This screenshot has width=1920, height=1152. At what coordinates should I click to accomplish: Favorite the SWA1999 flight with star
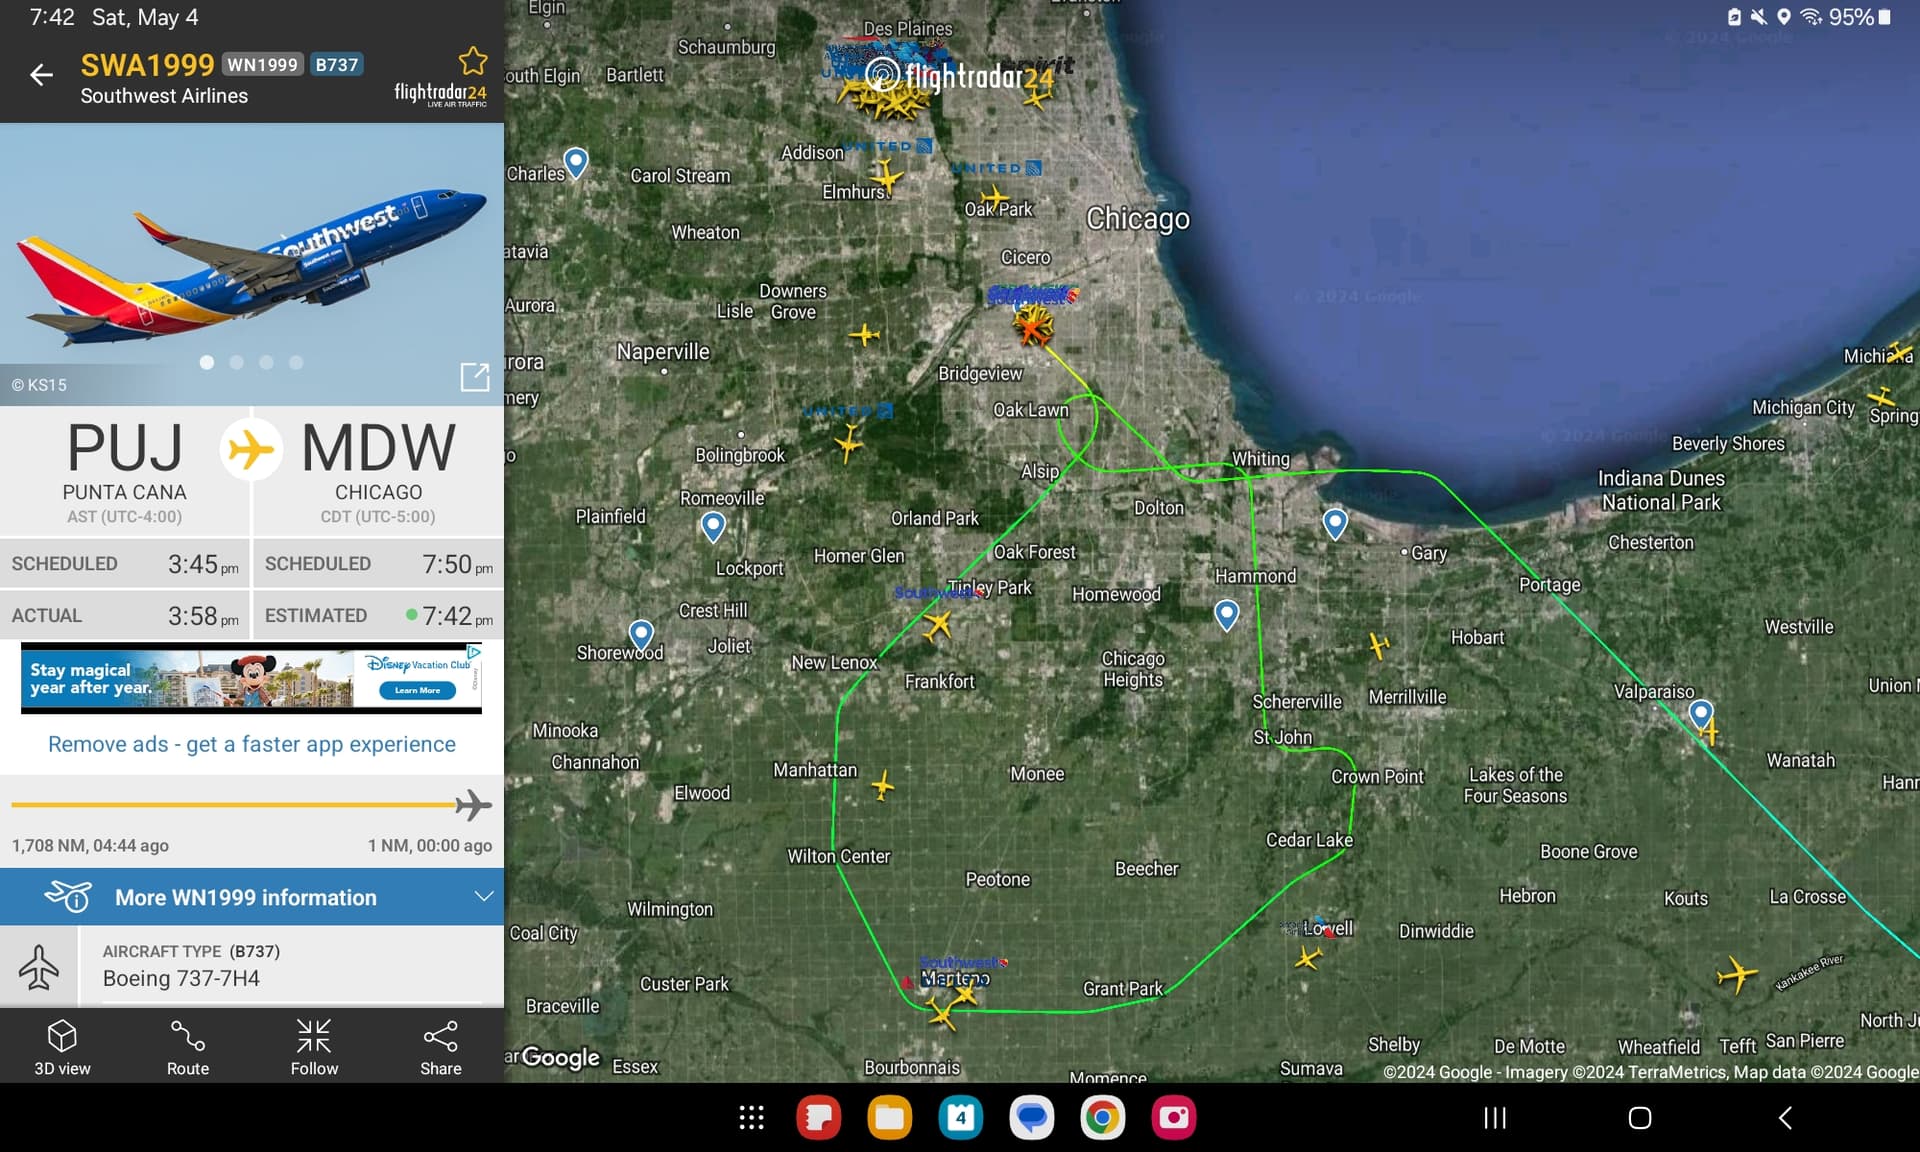point(472,61)
